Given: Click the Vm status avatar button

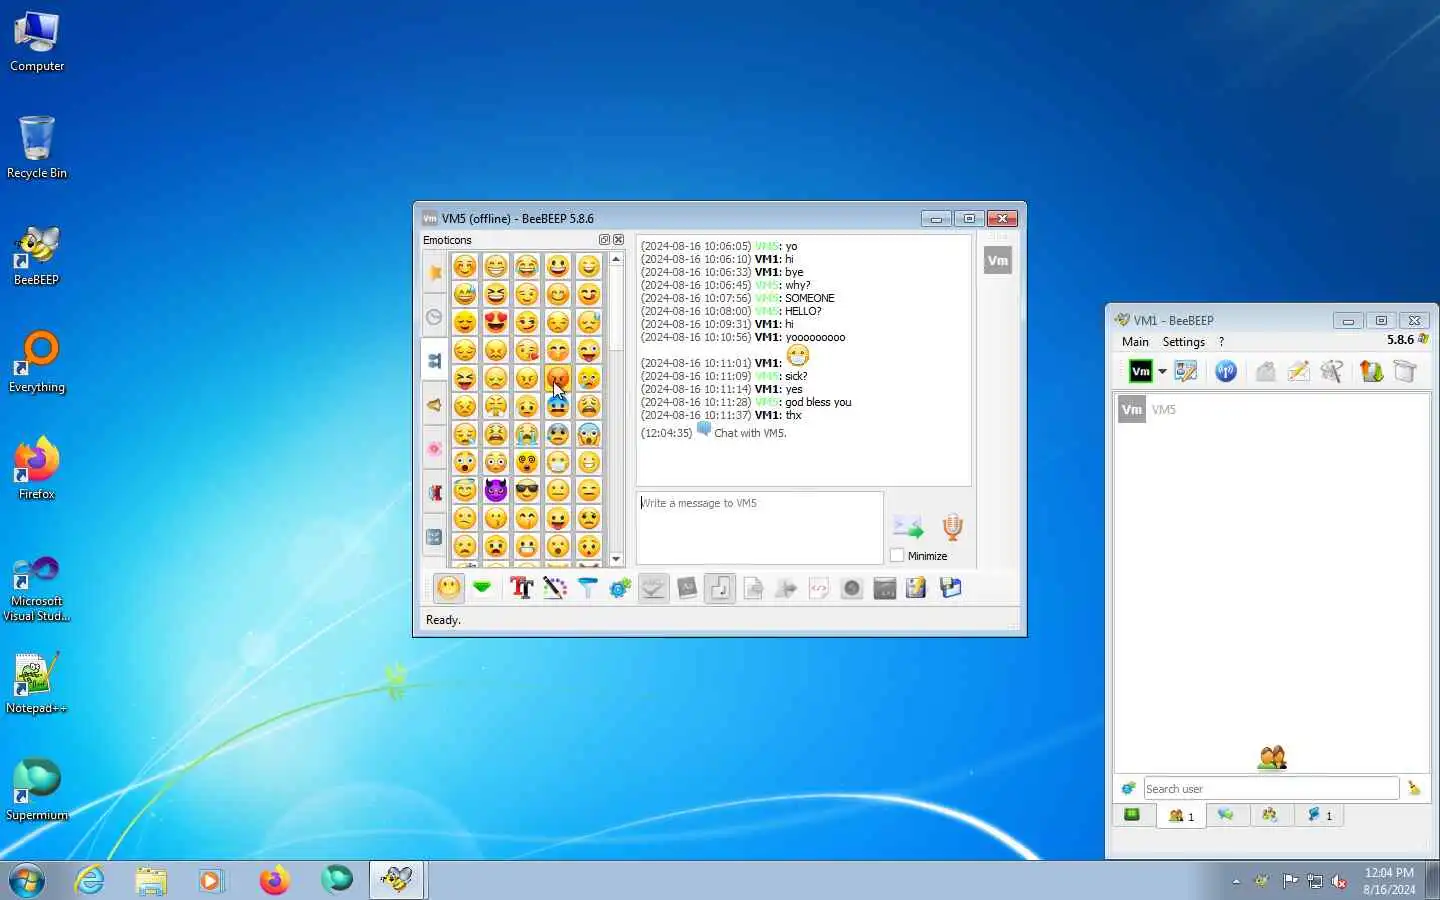Looking at the screenshot, I should [1141, 371].
